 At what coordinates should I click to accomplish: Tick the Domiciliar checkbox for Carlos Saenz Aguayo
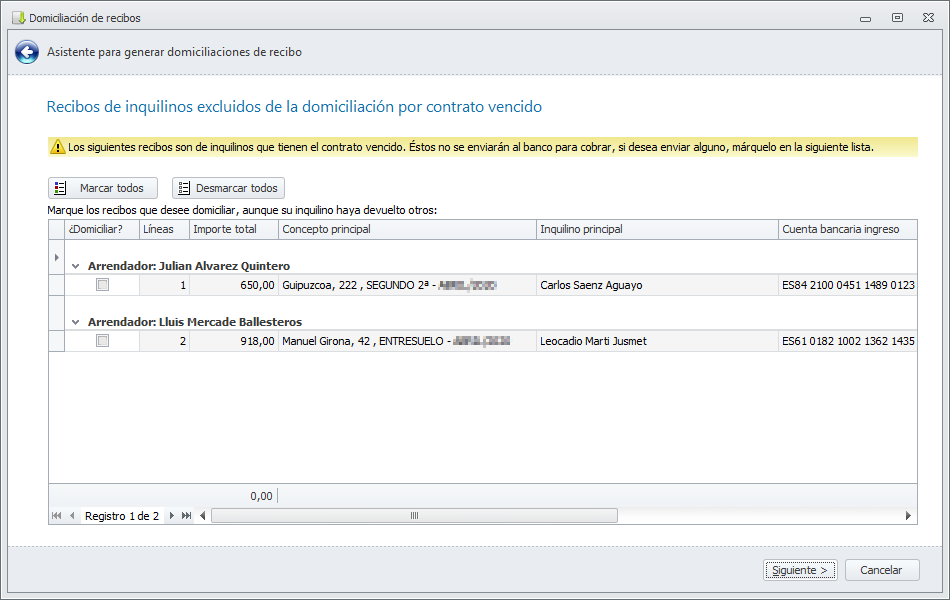click(x=102, y=285)
